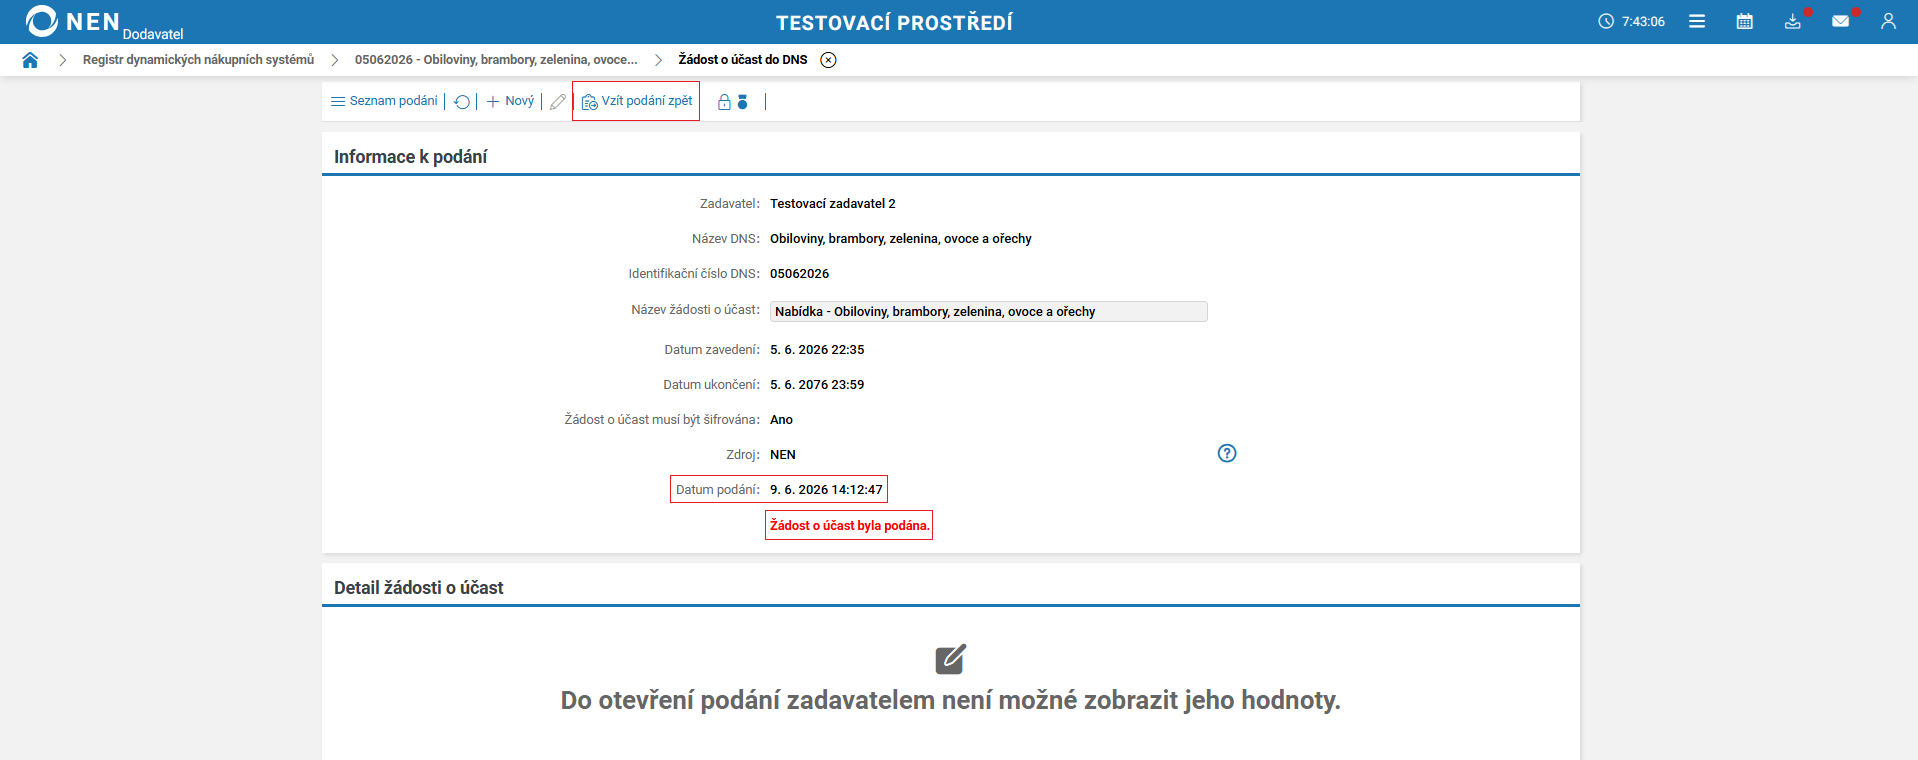Open the downloads tray icon

[1793, 21]
